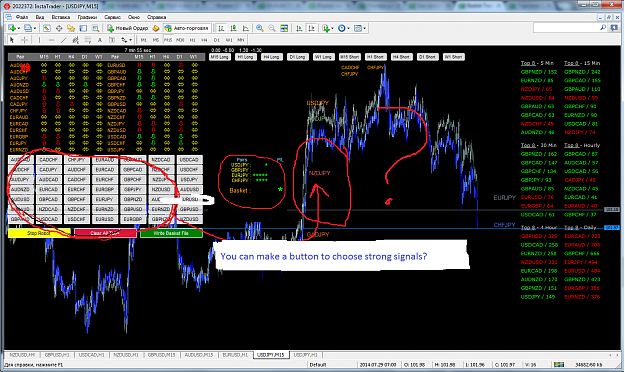Open the Market Watch window icon
625x372 pixels.
pos(47,28)
